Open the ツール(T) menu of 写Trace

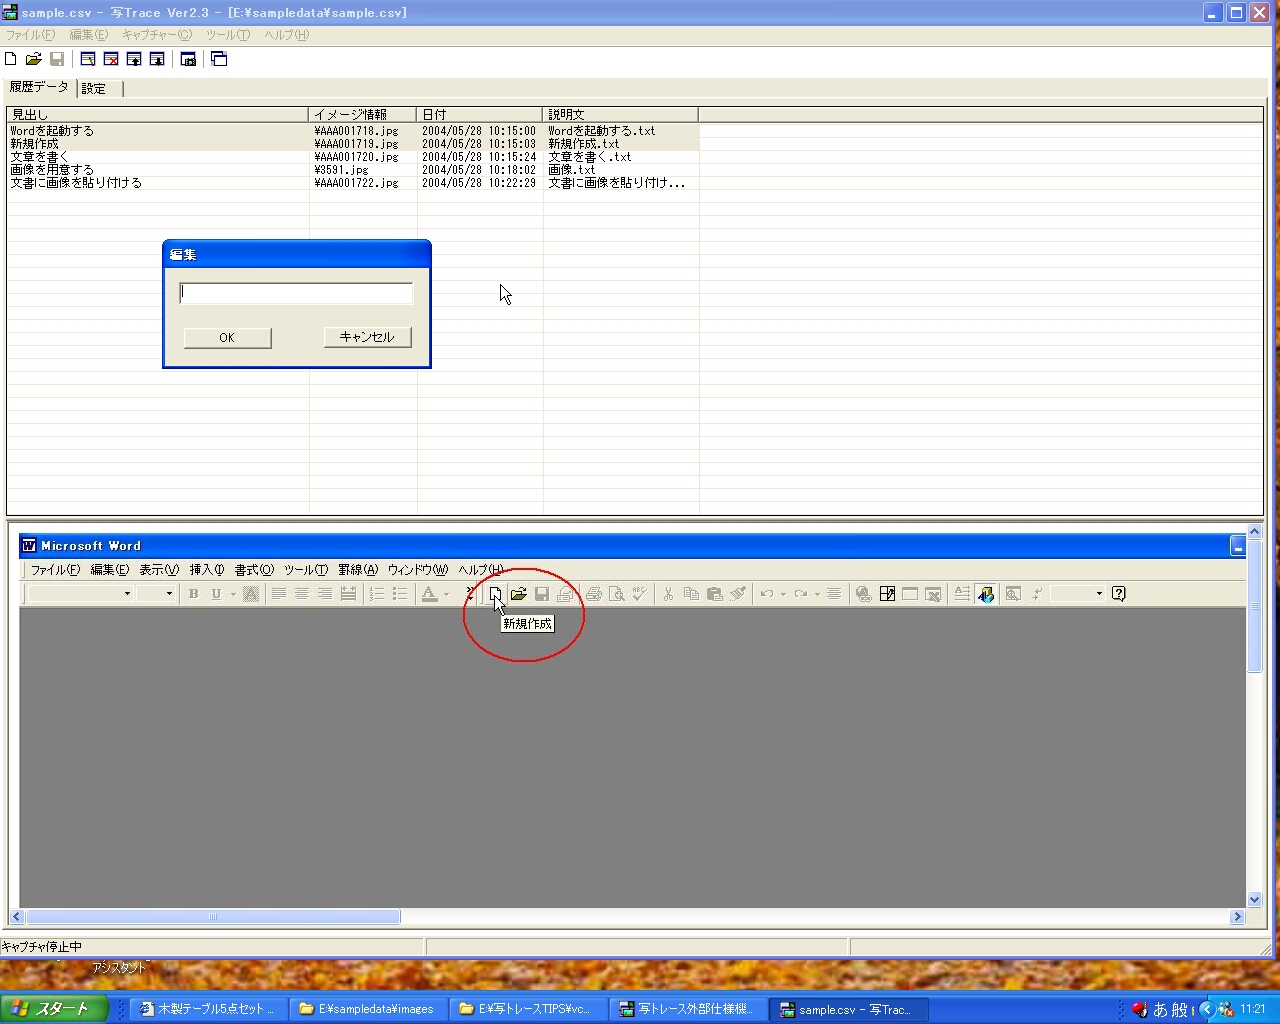tap(228, 35)
